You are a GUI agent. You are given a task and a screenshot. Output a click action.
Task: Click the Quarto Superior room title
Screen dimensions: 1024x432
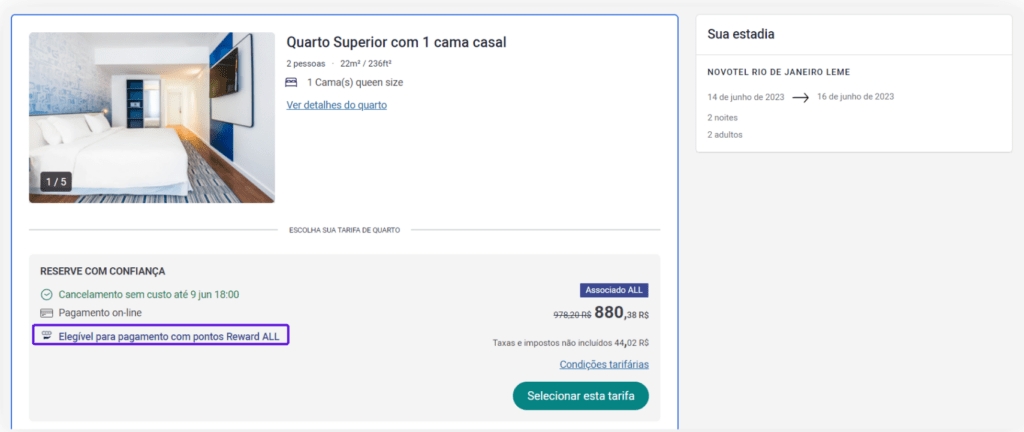pyautogui.click(x=396, y=42)
